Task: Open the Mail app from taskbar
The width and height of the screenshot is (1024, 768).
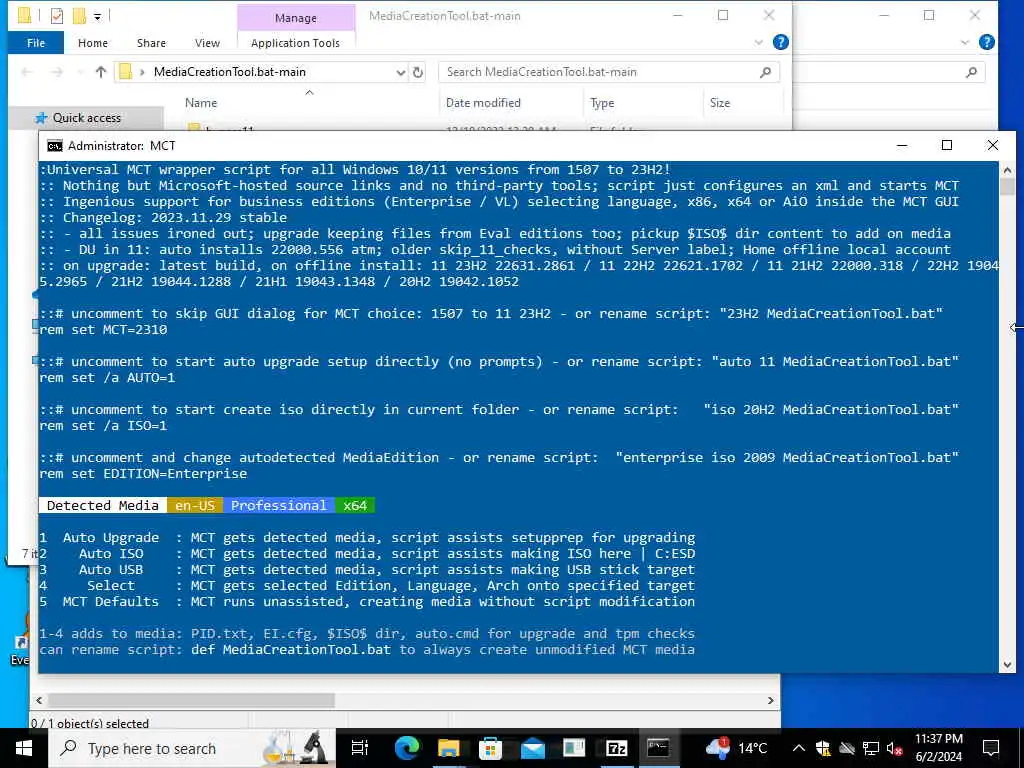Action: point(533,748)
